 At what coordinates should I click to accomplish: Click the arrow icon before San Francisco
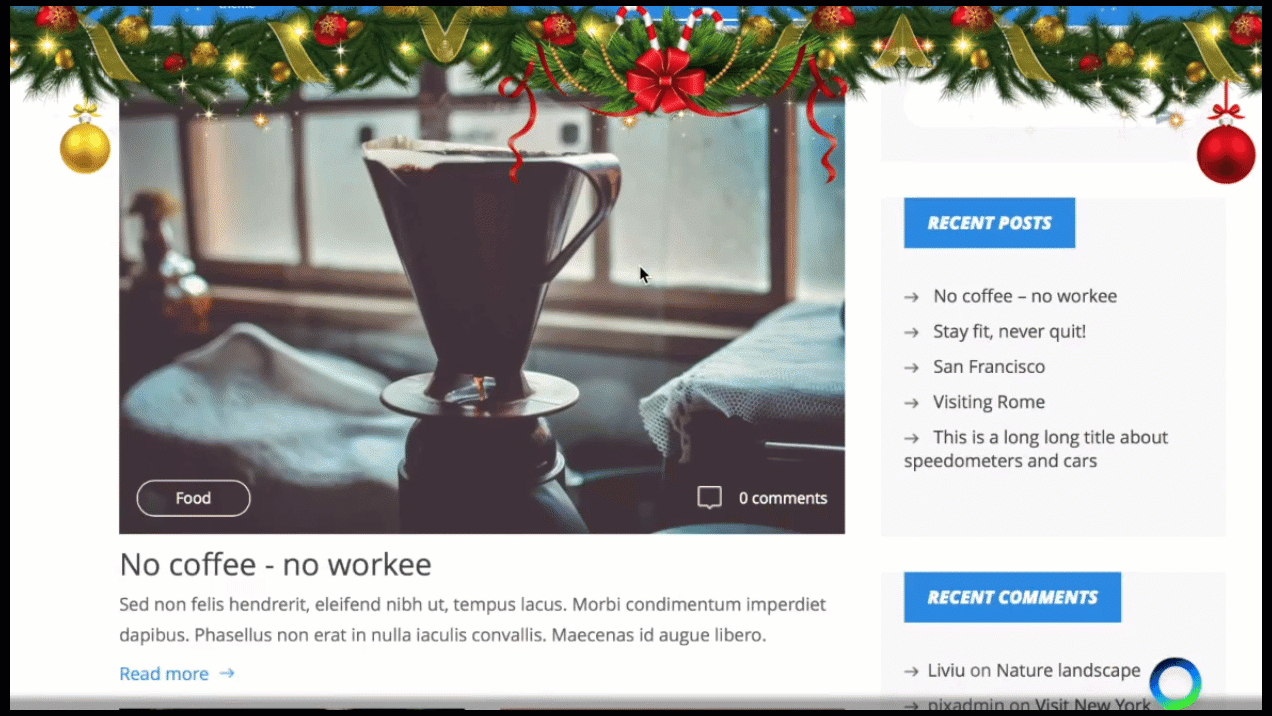(x=911, y=367)
